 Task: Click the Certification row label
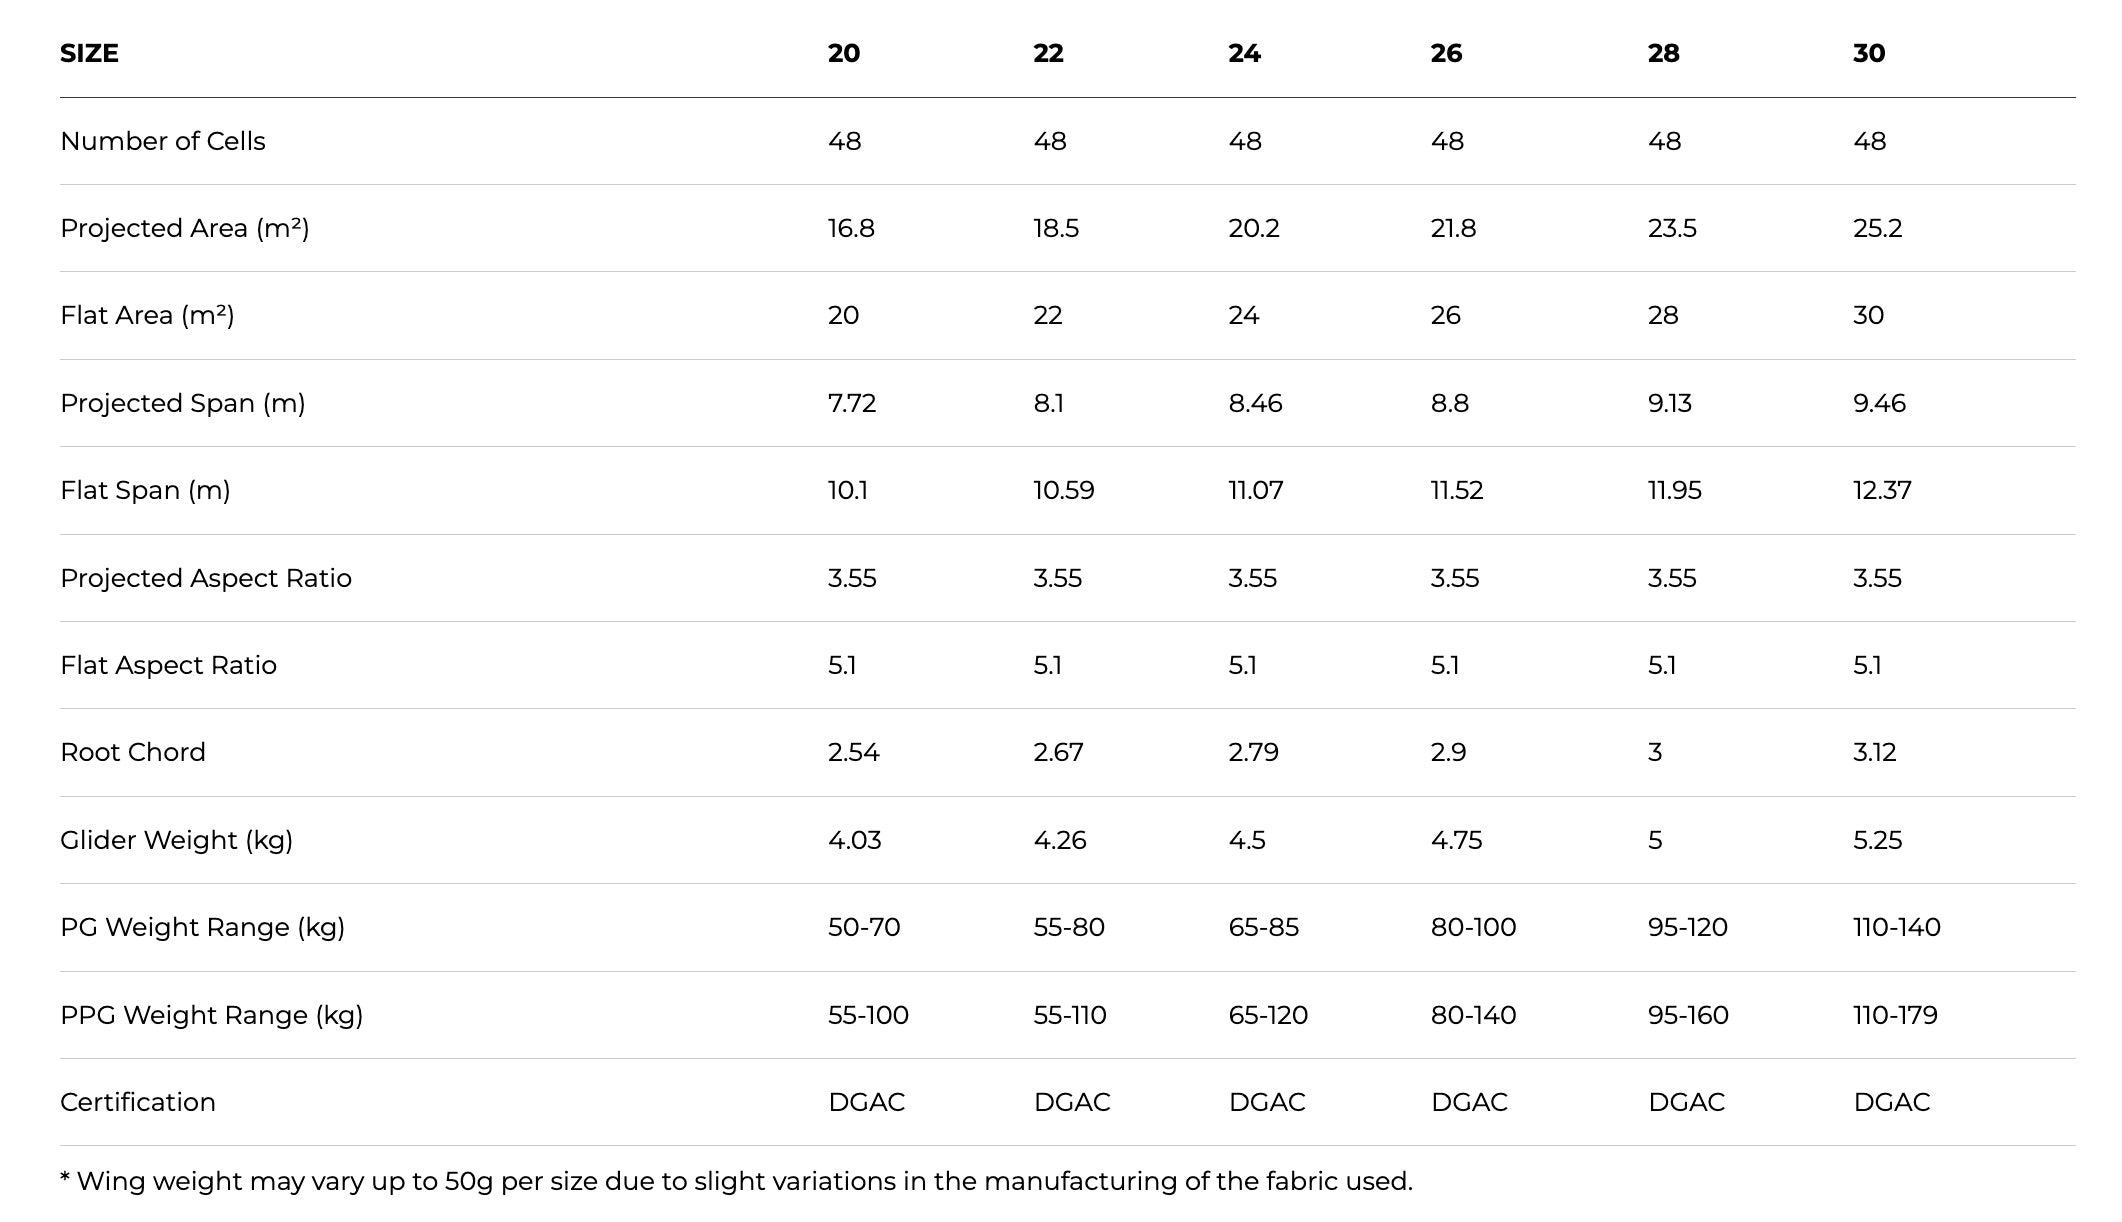138,1102
